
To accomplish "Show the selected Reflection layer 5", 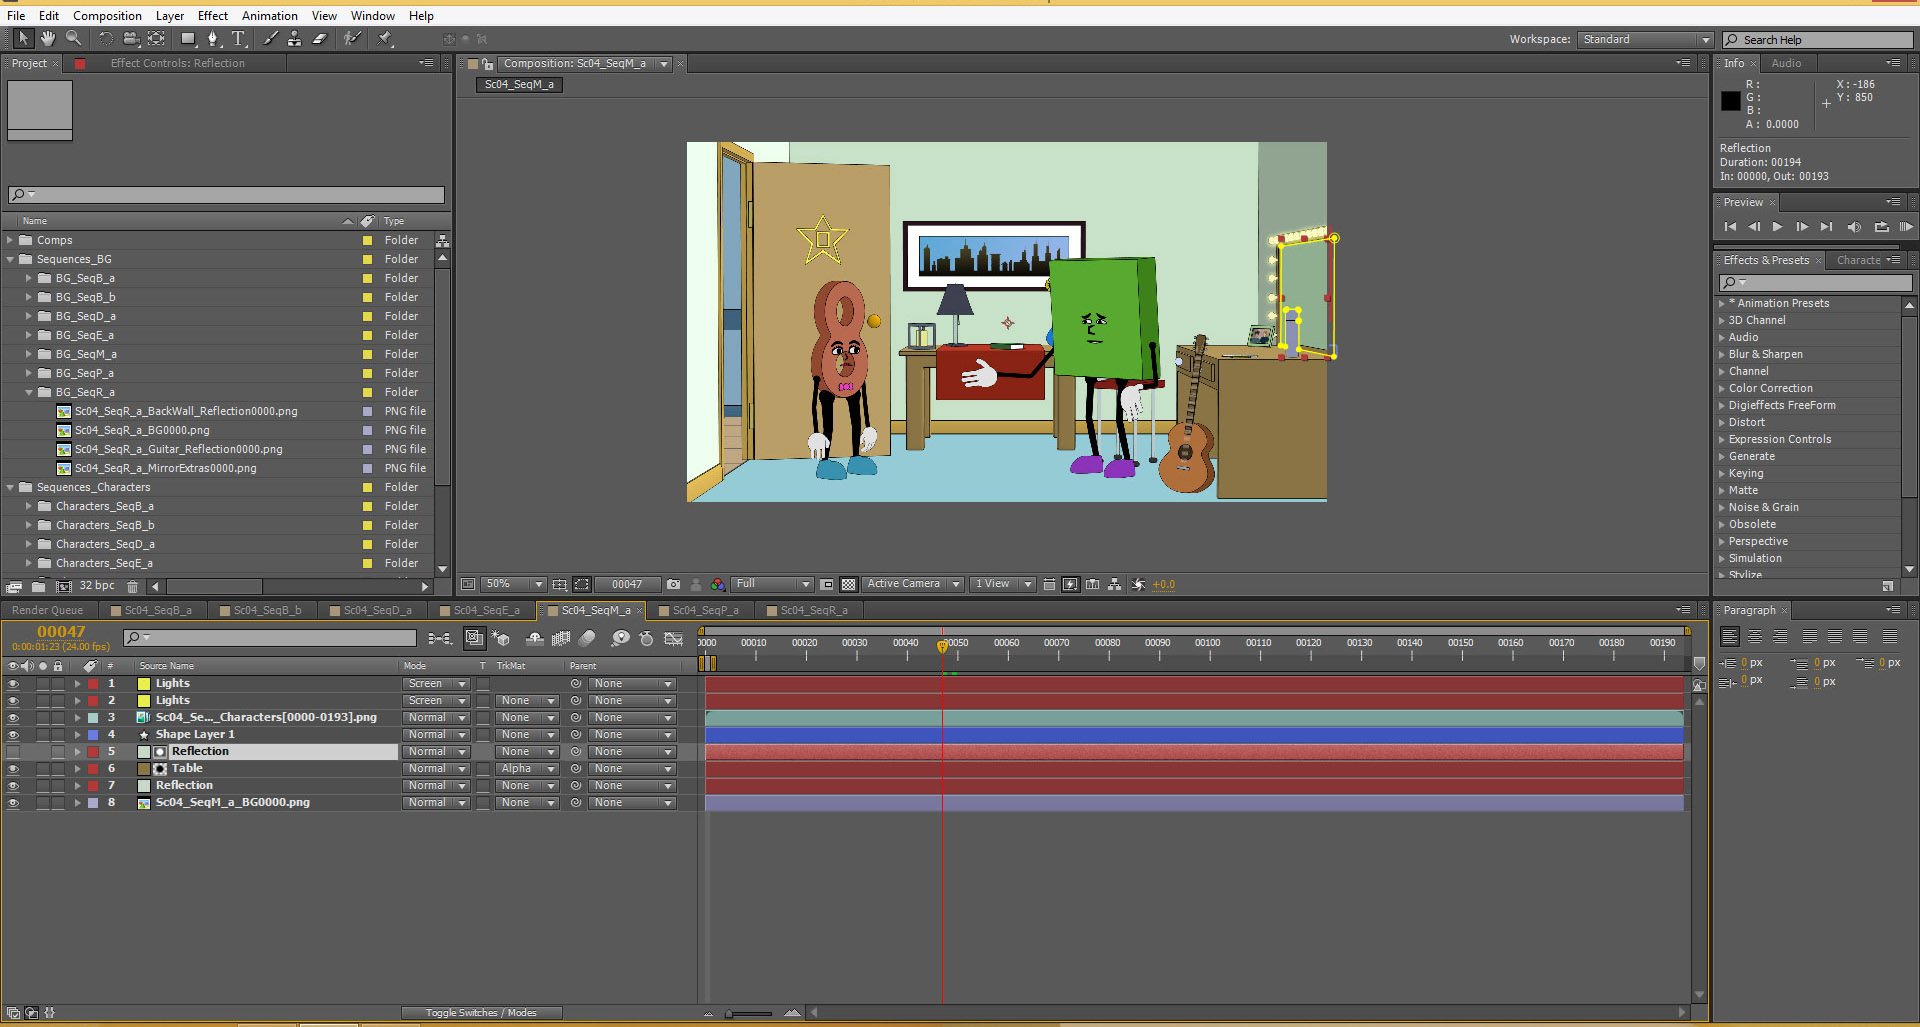I will pyautogui.click(x=13, y=752).
